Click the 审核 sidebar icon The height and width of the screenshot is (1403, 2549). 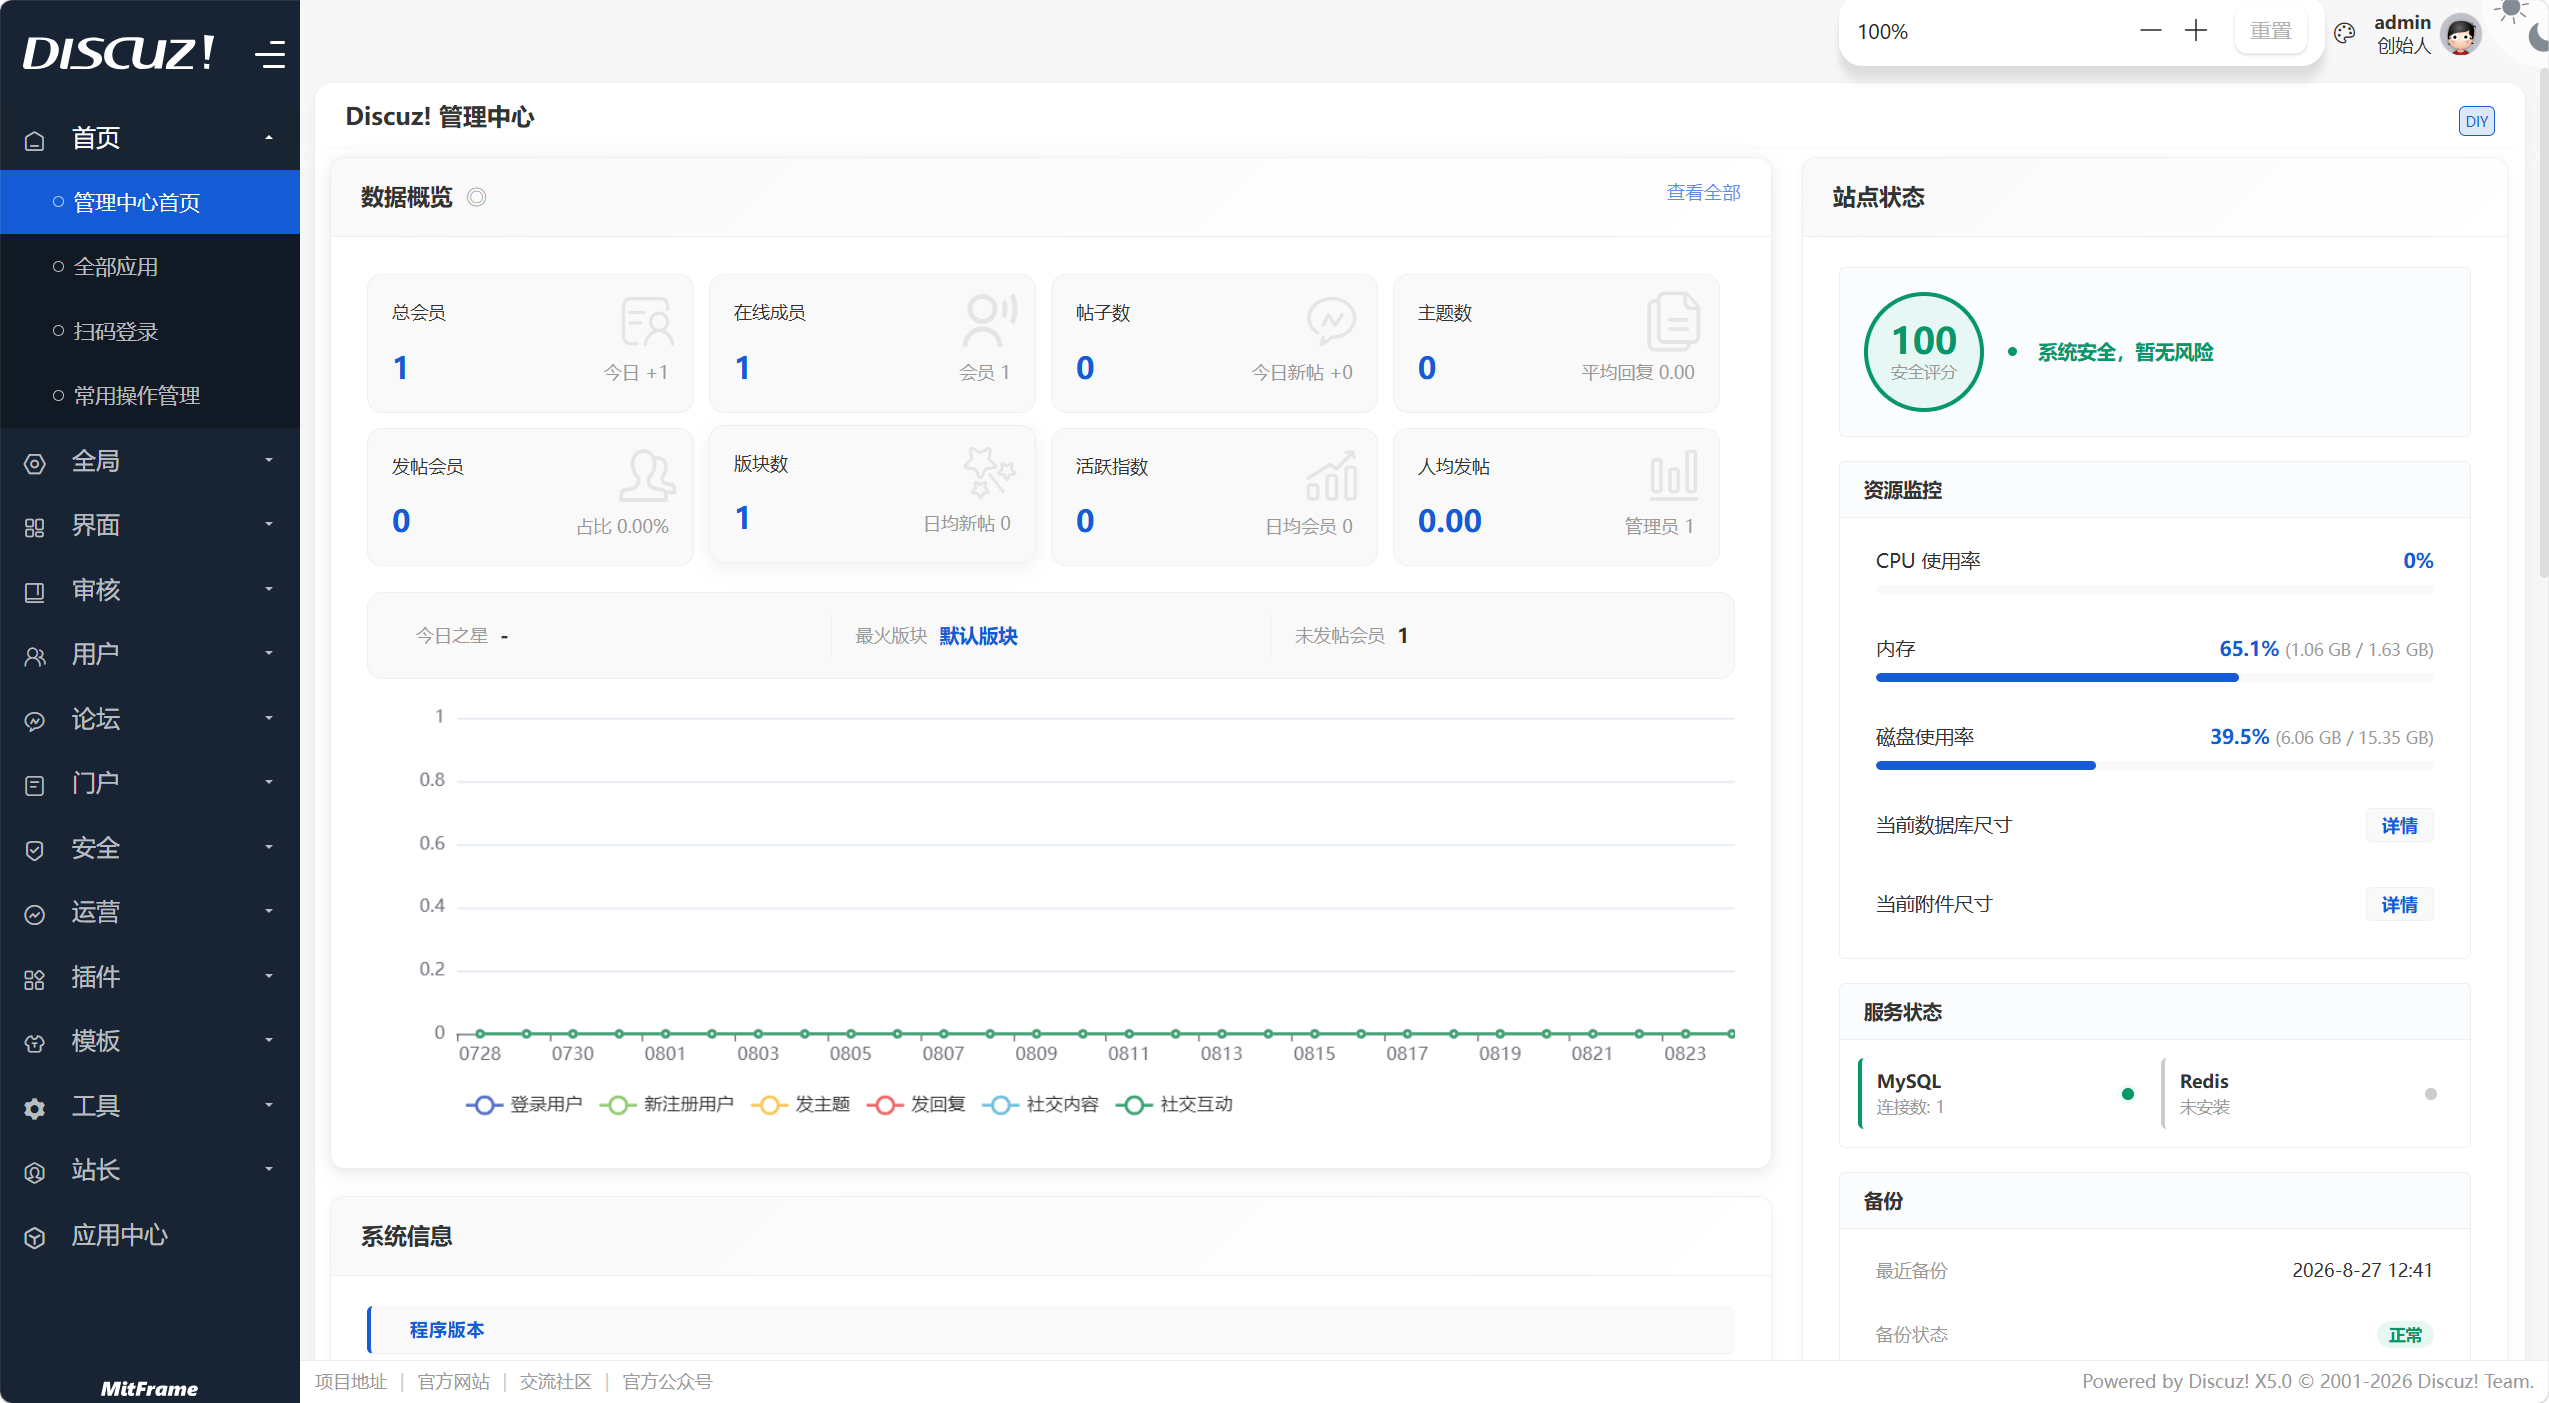click(x=35, y=592)
